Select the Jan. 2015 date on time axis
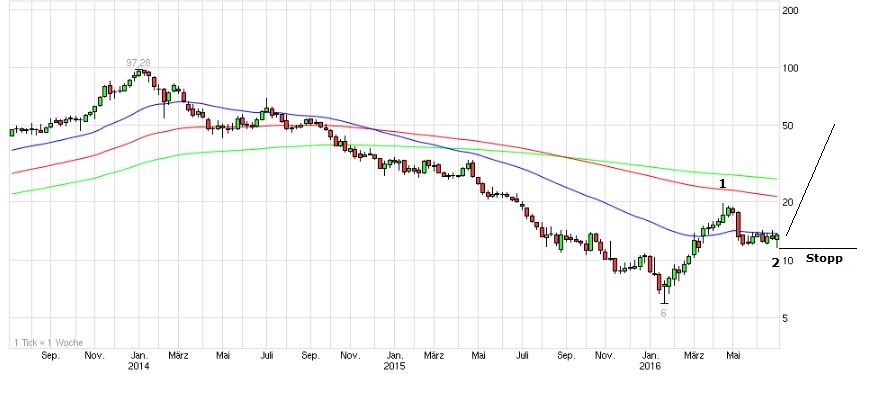The image size is (881, 402). 395,361
